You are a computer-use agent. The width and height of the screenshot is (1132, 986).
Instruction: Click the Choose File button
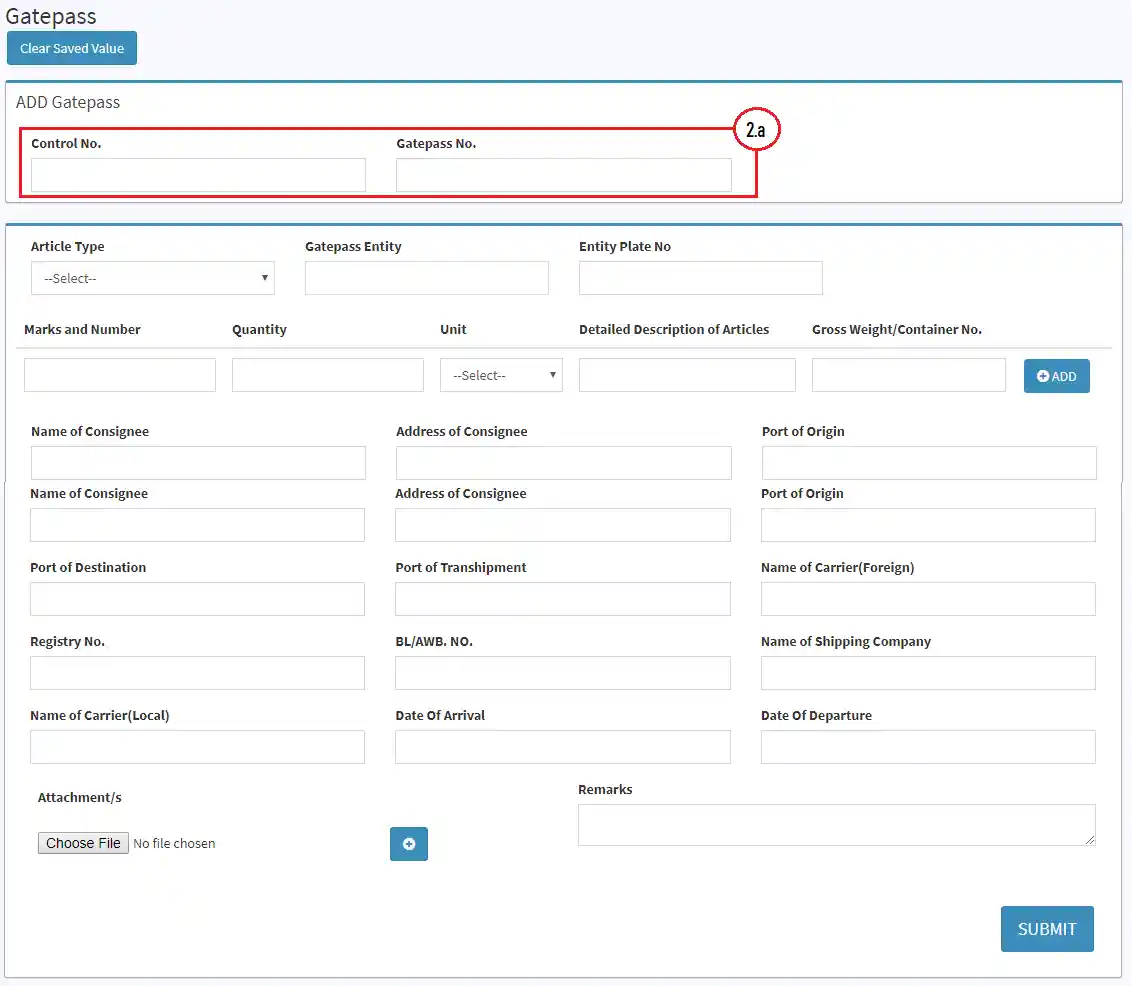[83, 843]
